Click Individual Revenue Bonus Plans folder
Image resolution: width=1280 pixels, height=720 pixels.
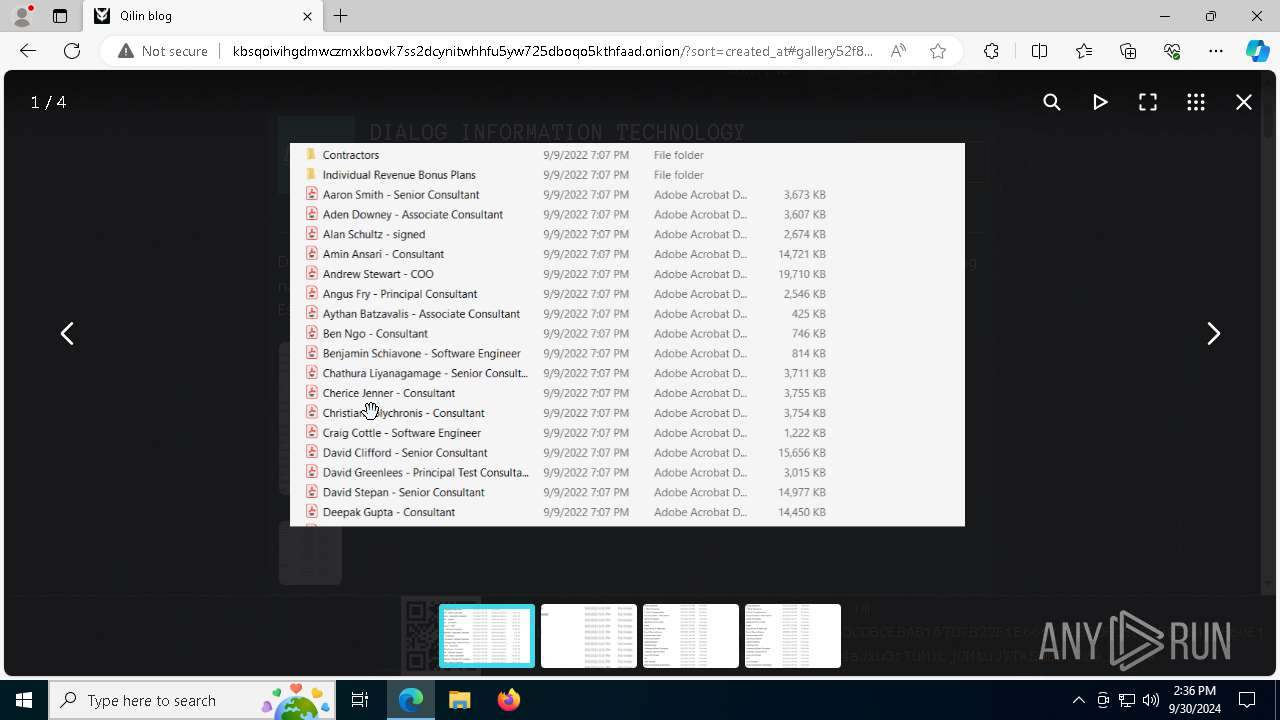click(627, 175)
